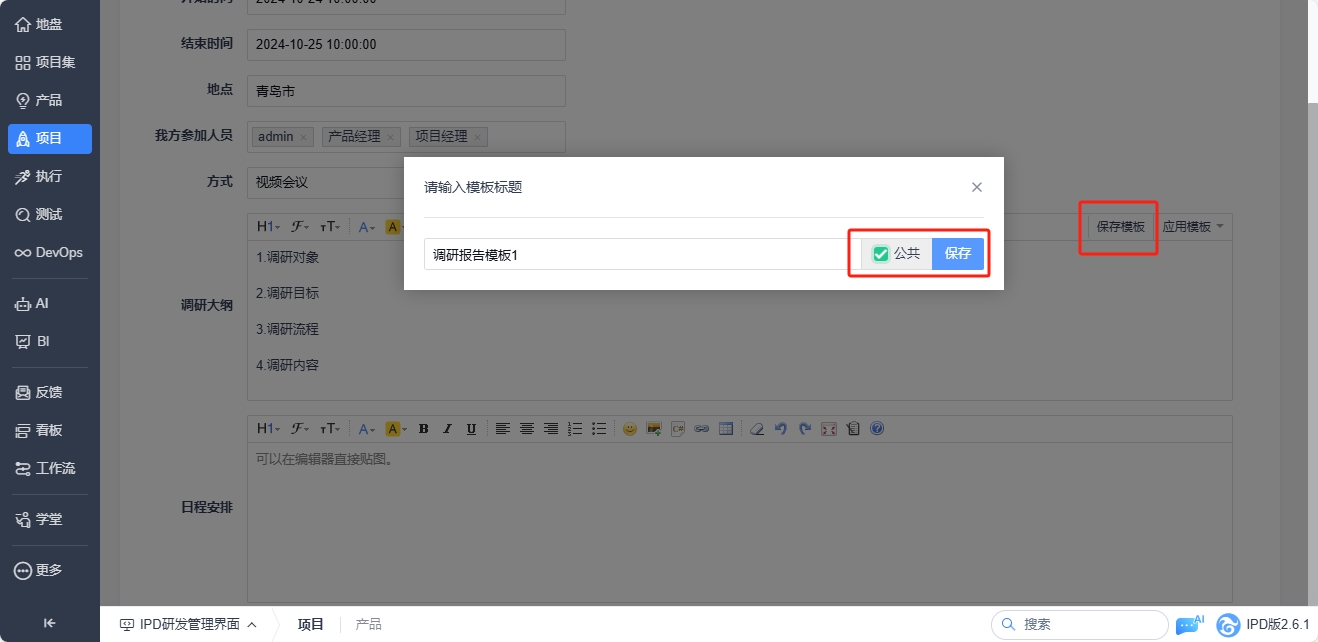Navigate to DevOps in the sidebar
Viewport: 1318px width, 642px height.
coord(49,253)
